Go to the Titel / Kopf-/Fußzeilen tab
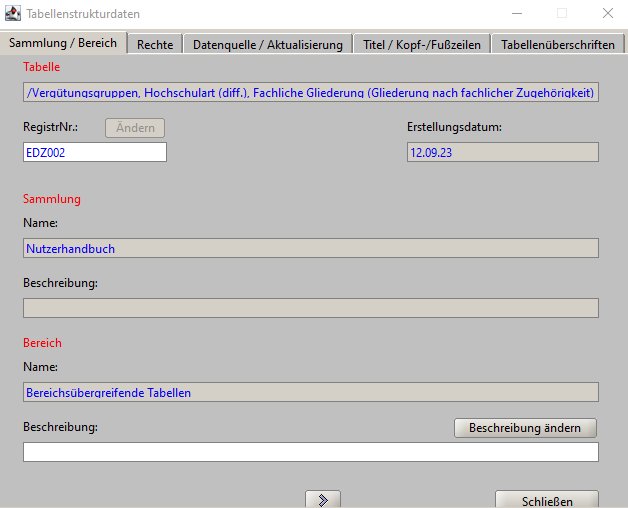This screenshot has height=508, width=628. 421,44
